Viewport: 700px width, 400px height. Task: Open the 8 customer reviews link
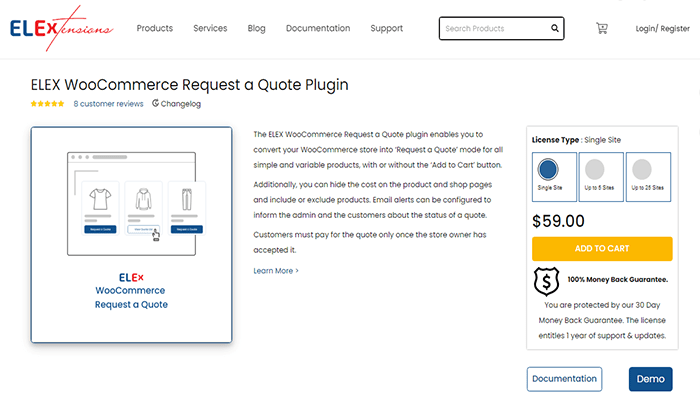(108, 103)
